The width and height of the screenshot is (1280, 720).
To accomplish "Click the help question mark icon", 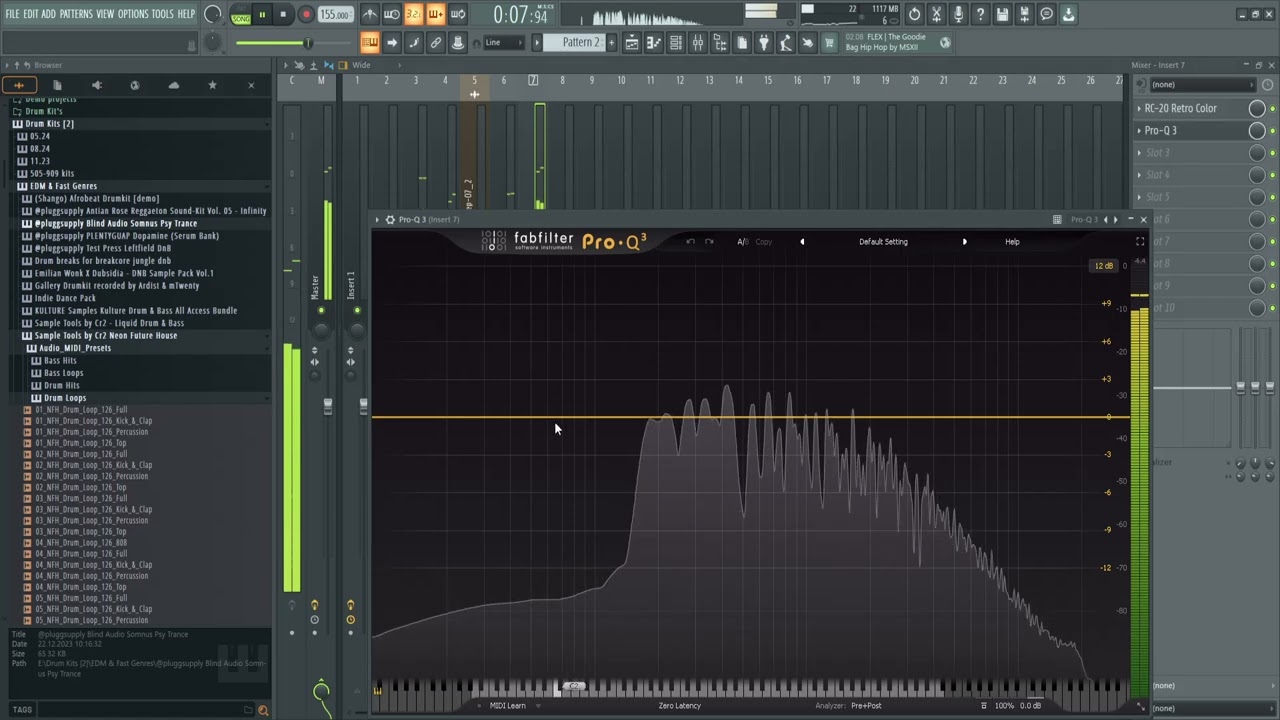I will pos(980,14).
